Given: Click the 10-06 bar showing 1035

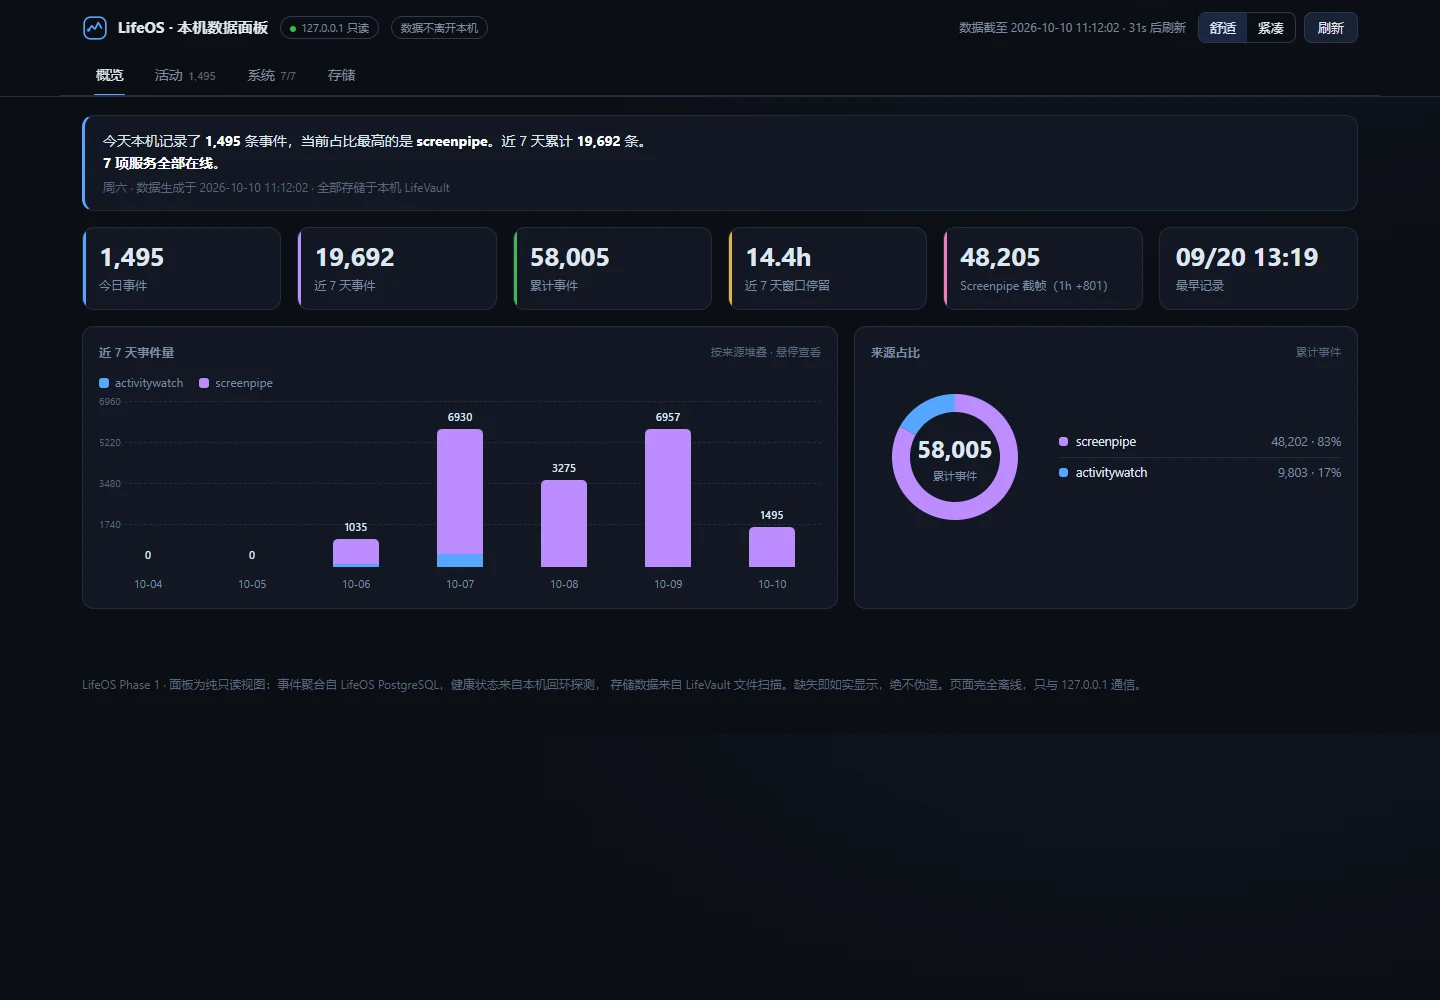Looking at the screenshot, I should (356, 553).
